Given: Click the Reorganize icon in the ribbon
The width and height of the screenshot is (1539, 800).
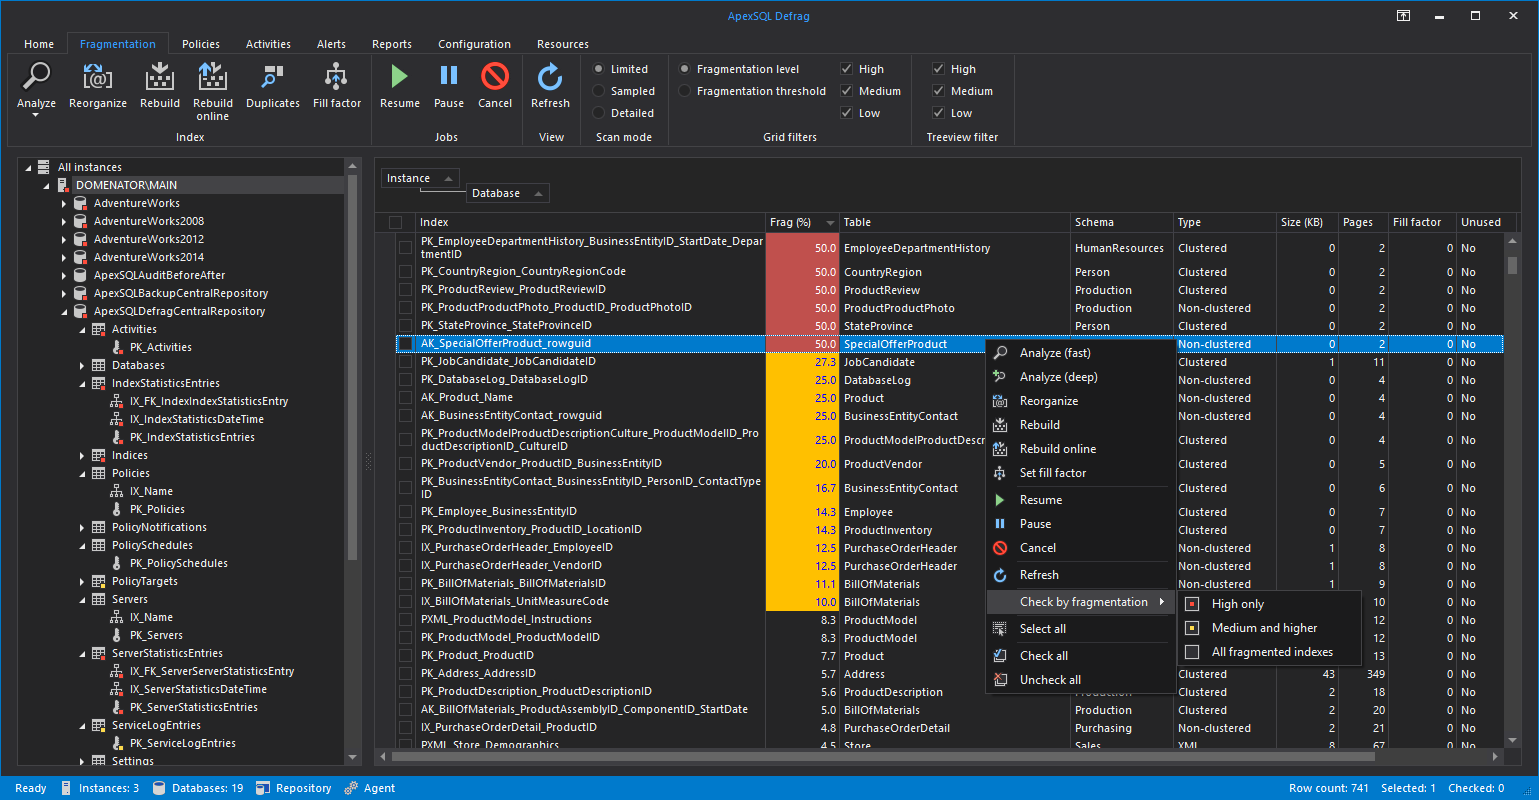Looking at the screenshot, I should (x=97, y=78).
